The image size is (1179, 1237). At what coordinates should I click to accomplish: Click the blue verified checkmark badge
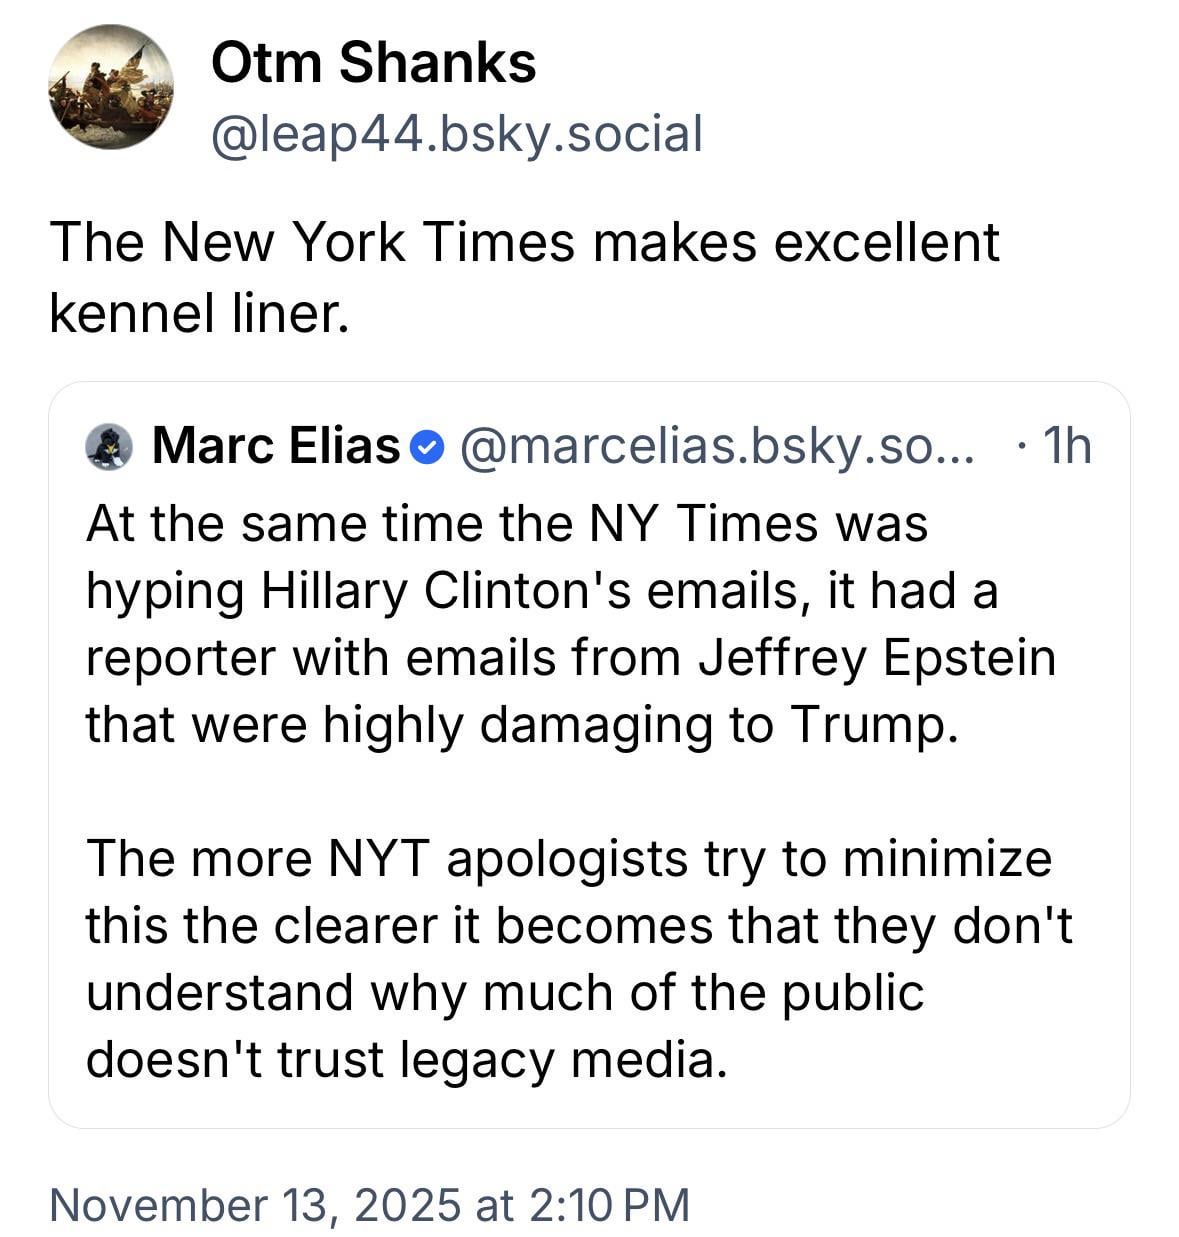[427, 447]
